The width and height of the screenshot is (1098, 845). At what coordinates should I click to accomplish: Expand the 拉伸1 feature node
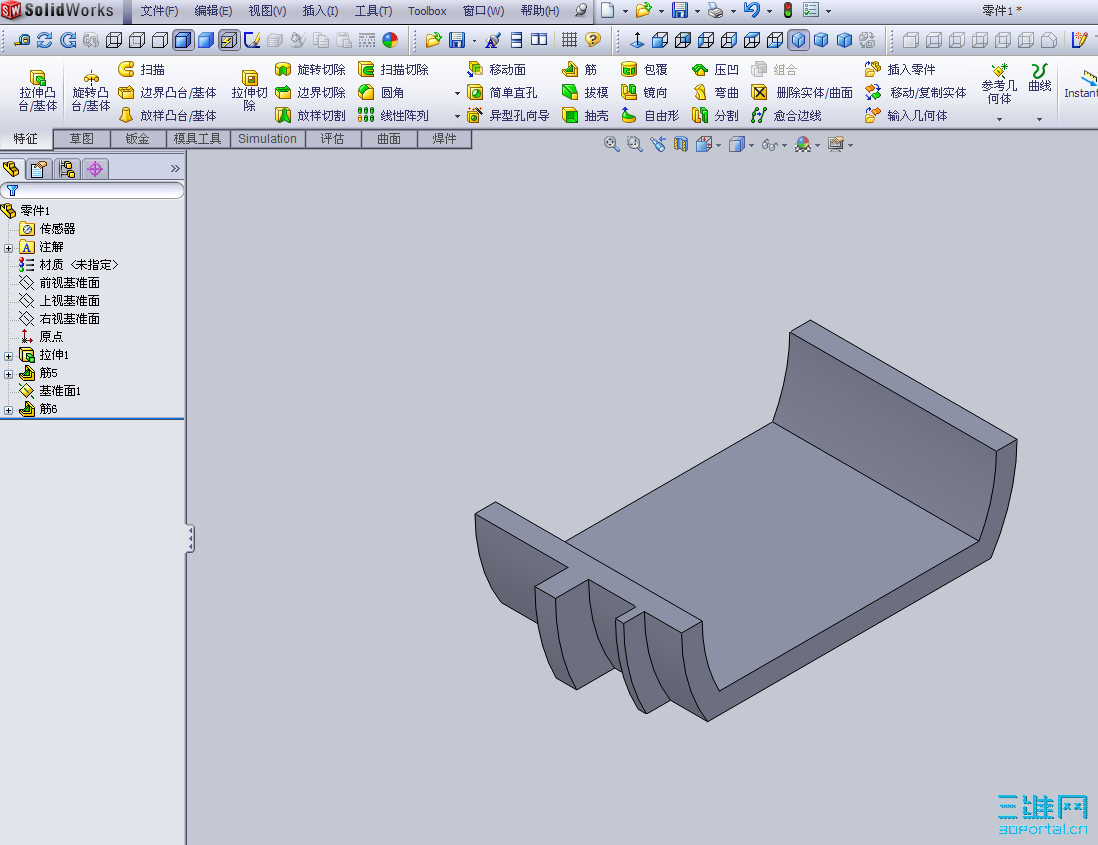(9, 356)
